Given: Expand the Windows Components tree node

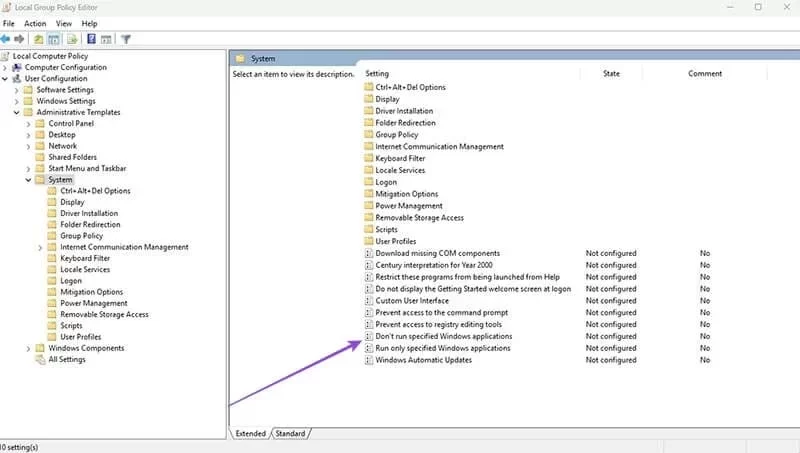Looking at the screenshot, I should (28, 348).
